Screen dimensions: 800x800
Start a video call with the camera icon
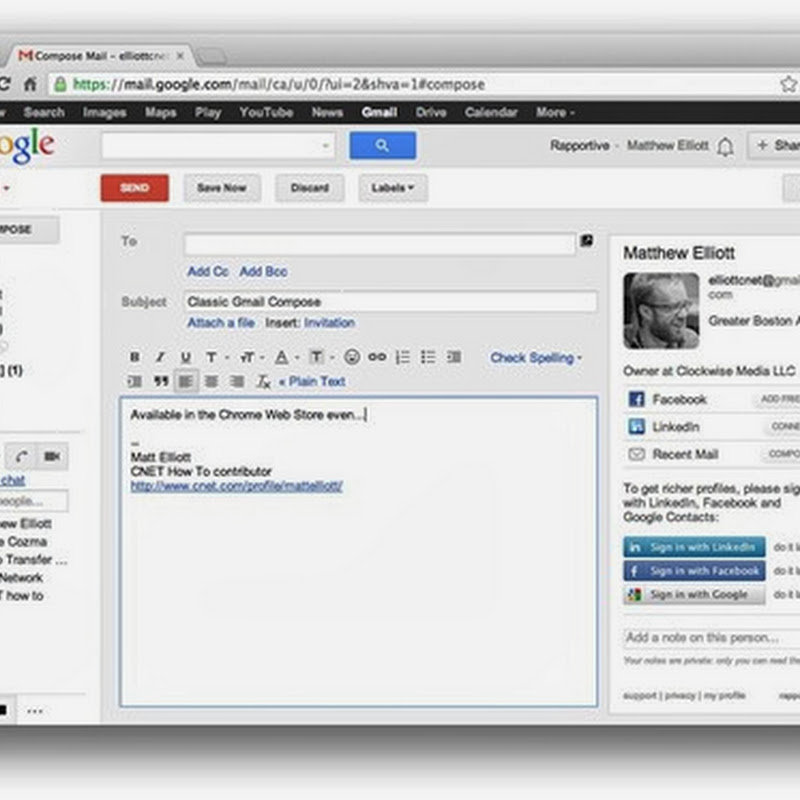52,456
